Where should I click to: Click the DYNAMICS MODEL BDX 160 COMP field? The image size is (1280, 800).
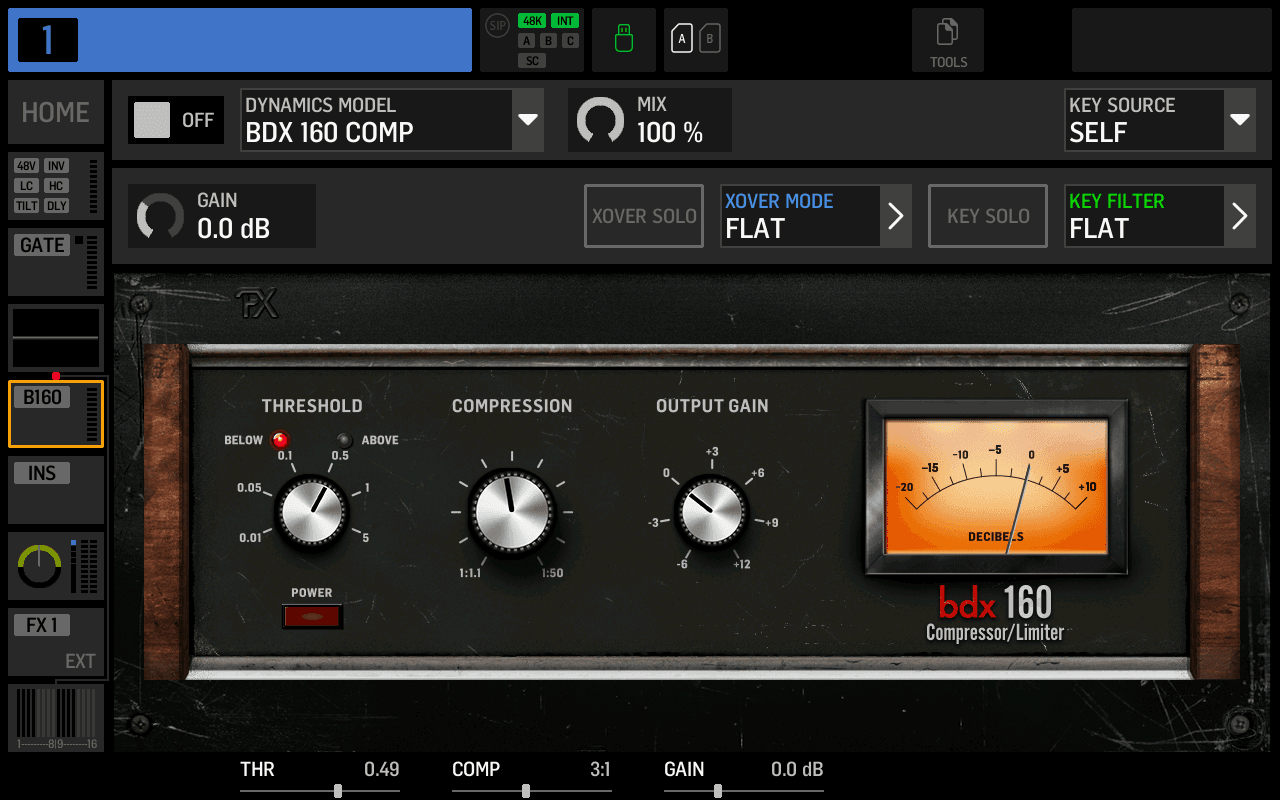pyautogui.click(x=376, y=120)
